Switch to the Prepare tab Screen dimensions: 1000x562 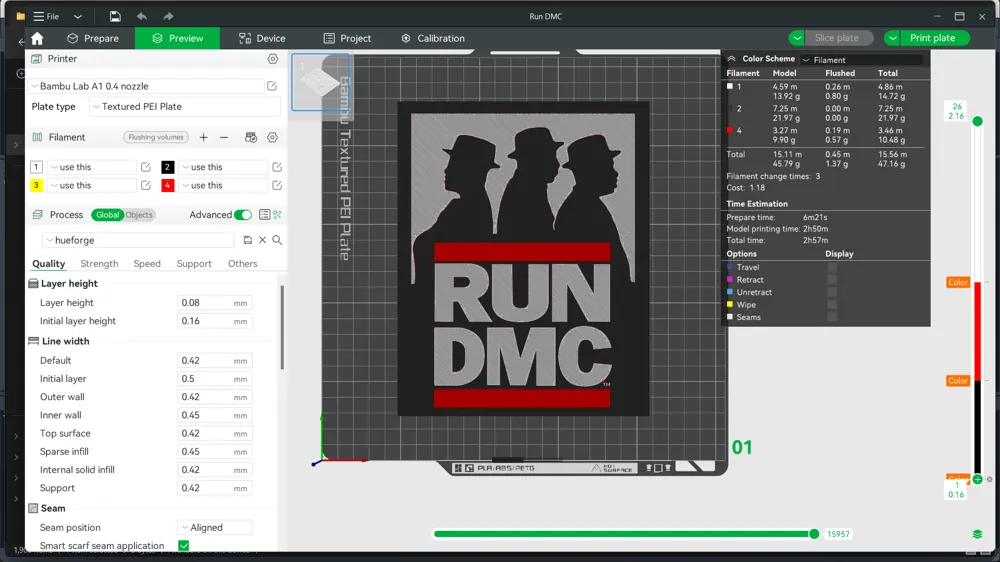point(93,38)
